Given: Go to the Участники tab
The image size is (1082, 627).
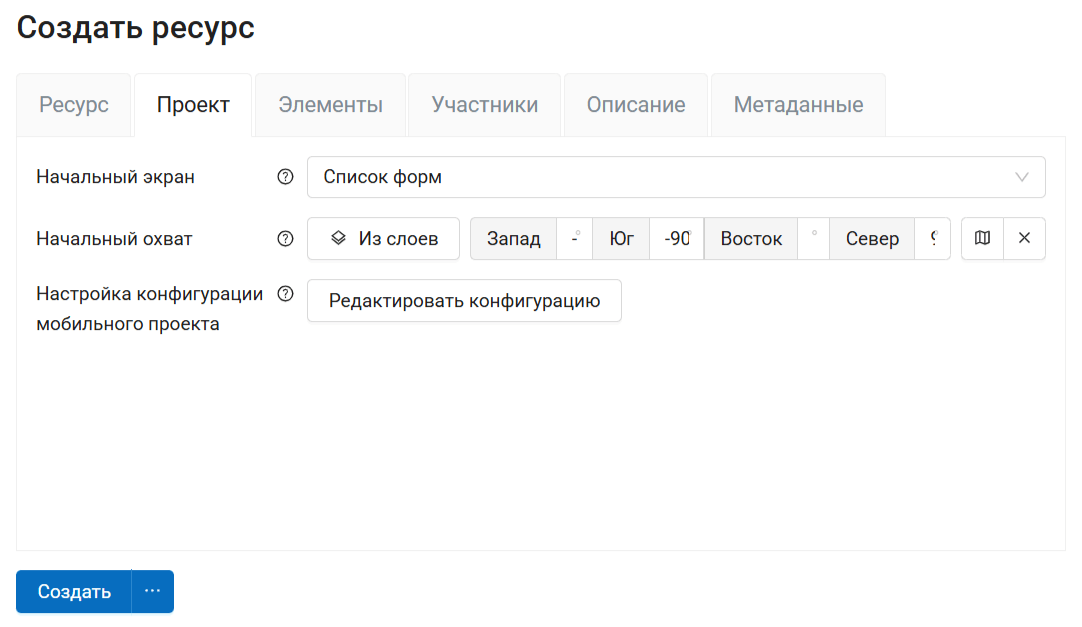Looking at the screenshot, I should (x=485, y=105).
